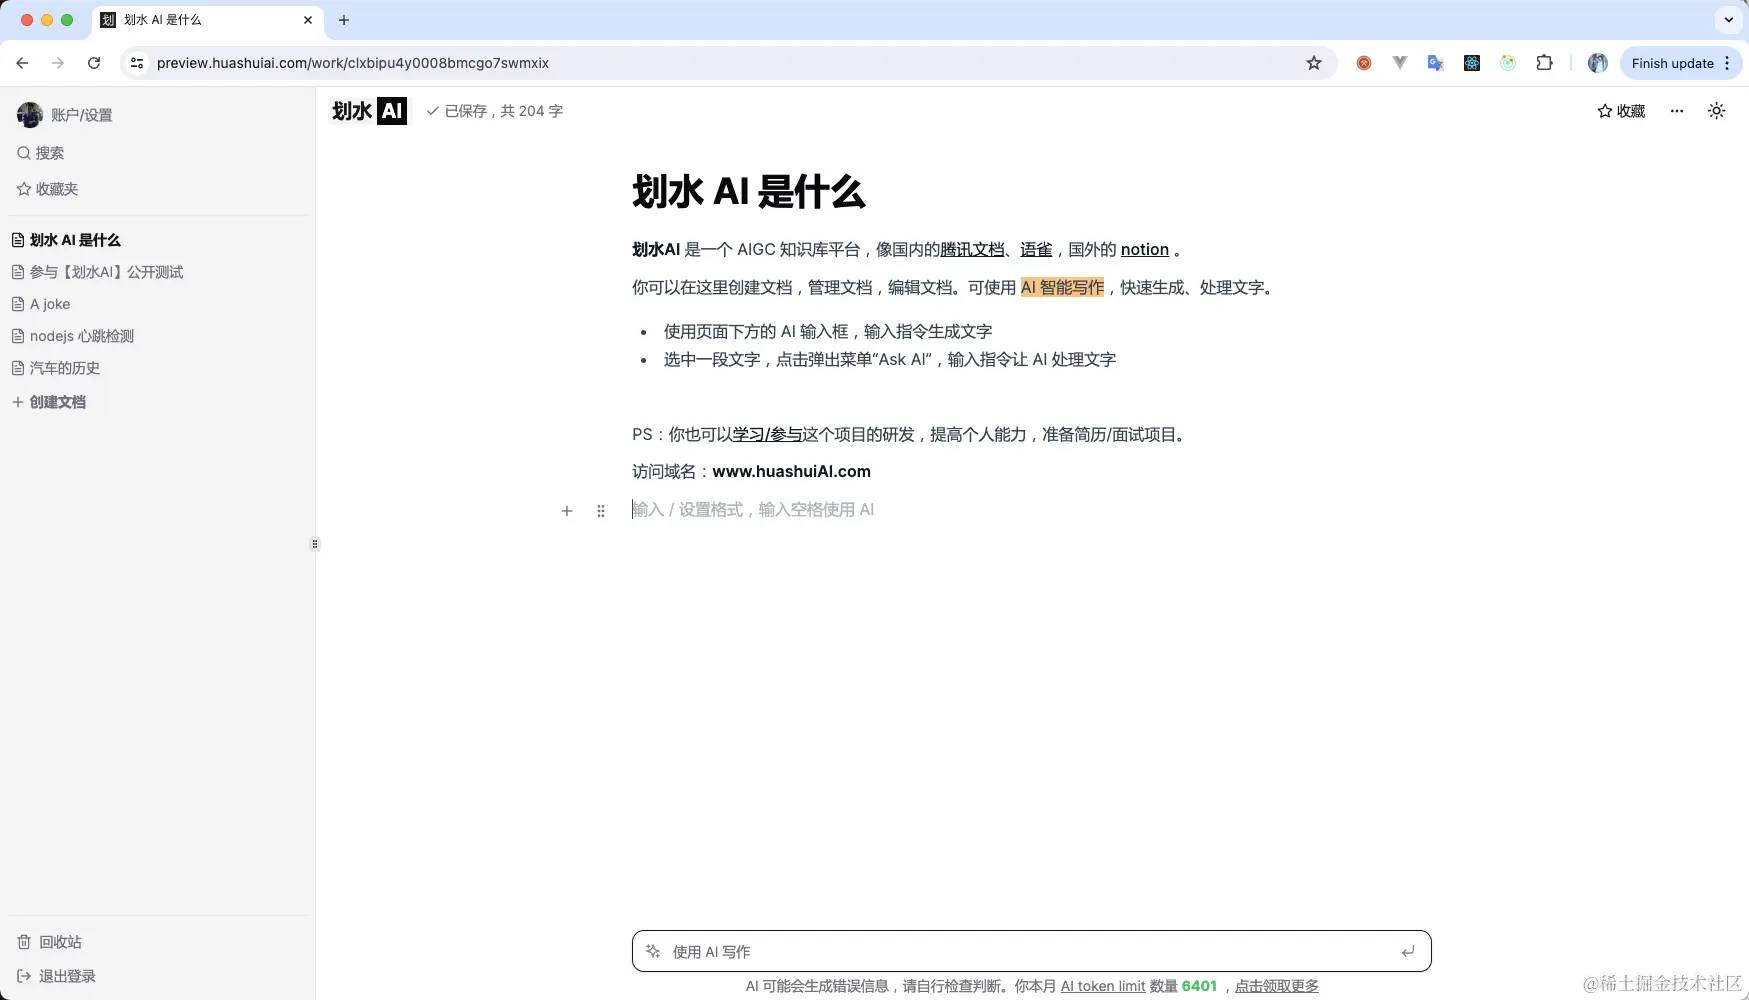Open the Google Translate extension icon
Screen dimensions: 1749x1000
(x=1436, y=63)
